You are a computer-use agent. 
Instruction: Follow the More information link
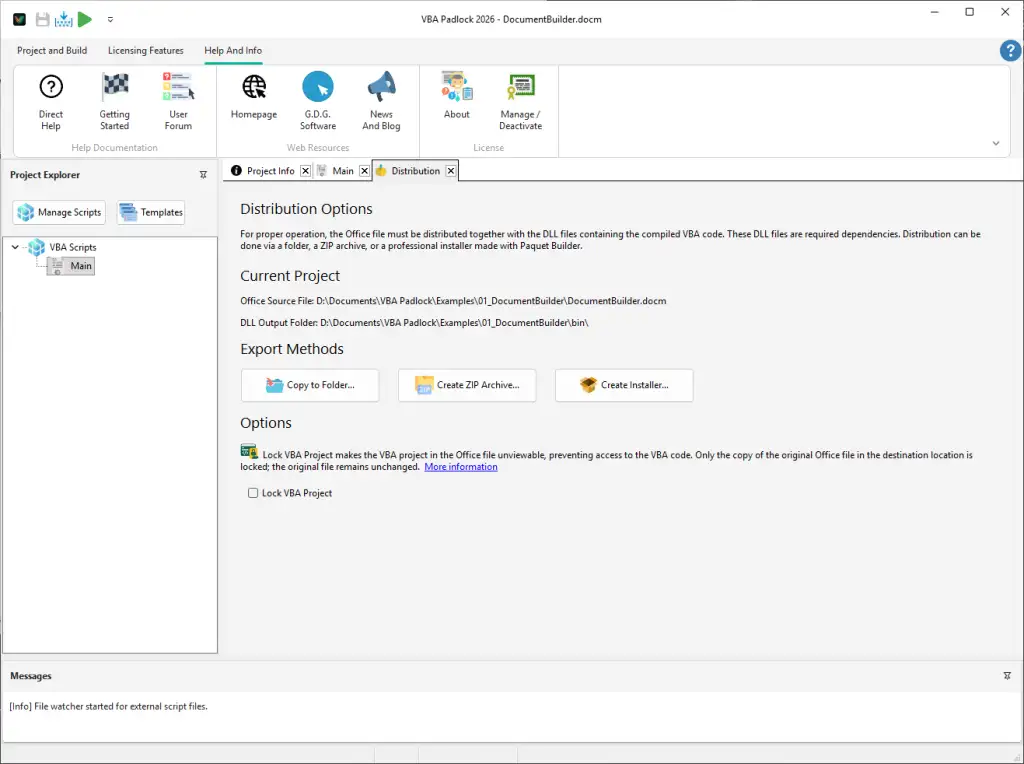click(460, 466)
